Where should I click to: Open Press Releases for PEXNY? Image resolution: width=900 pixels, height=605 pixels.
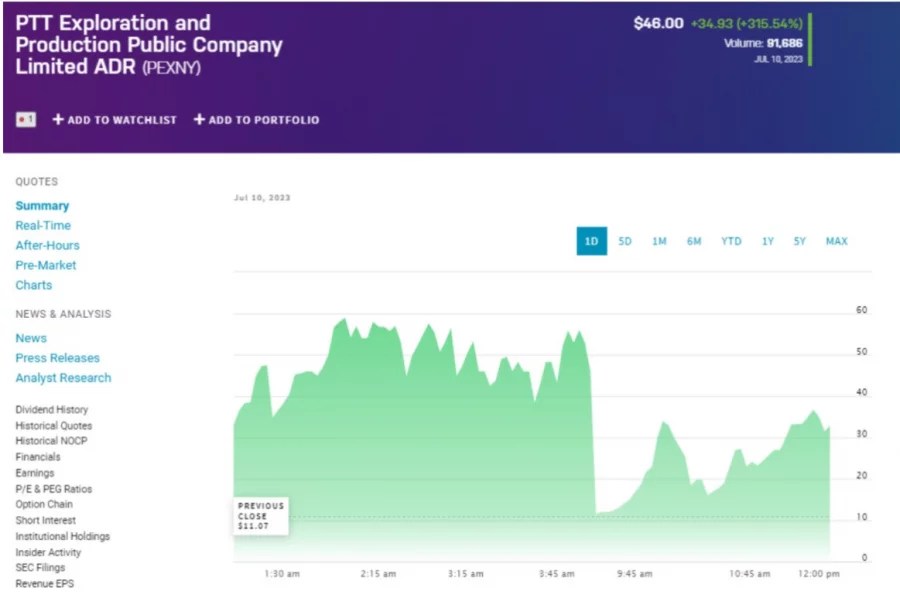click(x=57, y=357)
